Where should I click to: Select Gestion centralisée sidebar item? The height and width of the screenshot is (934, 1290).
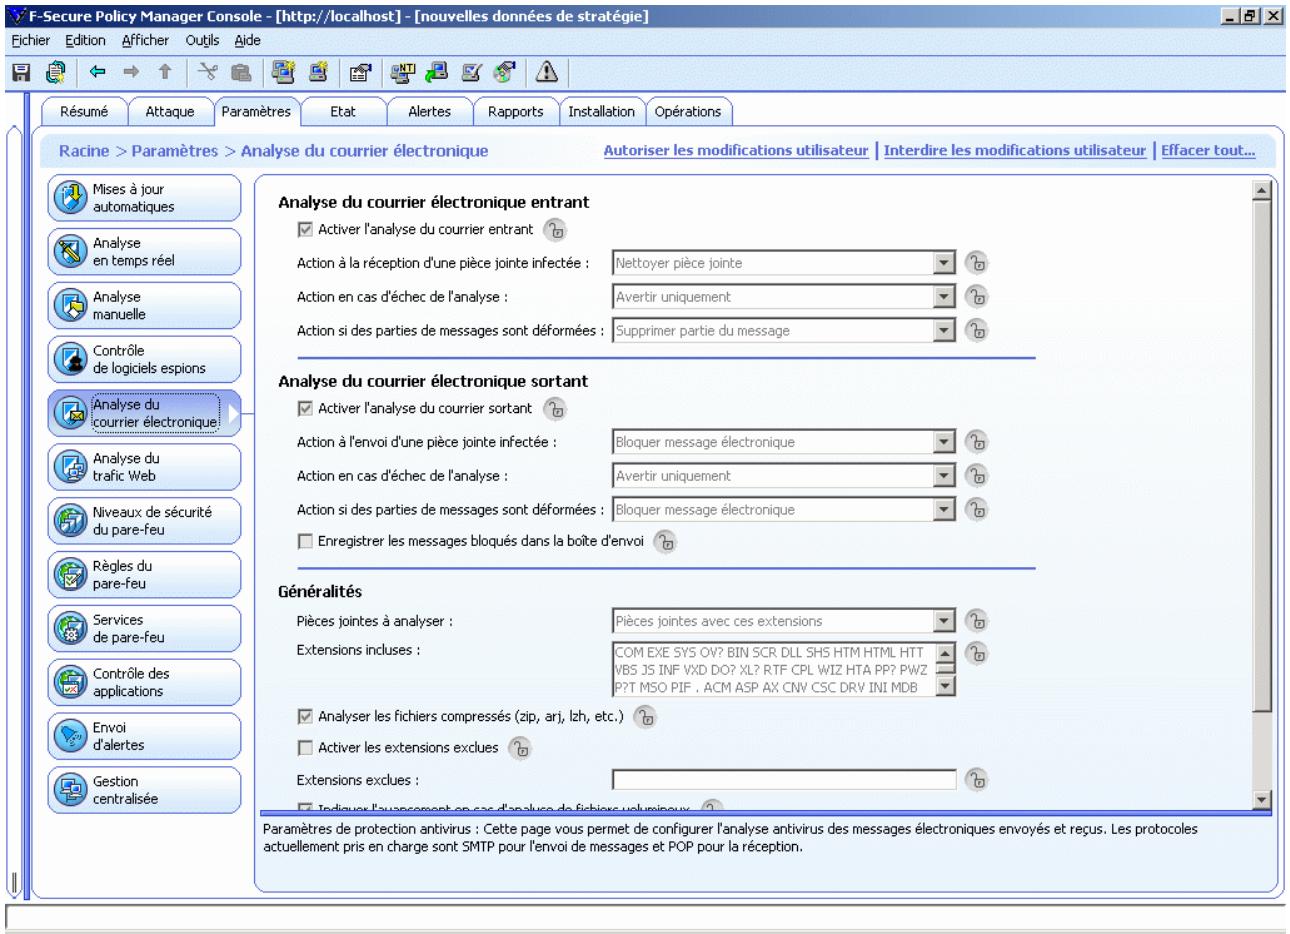coord(145,791)
